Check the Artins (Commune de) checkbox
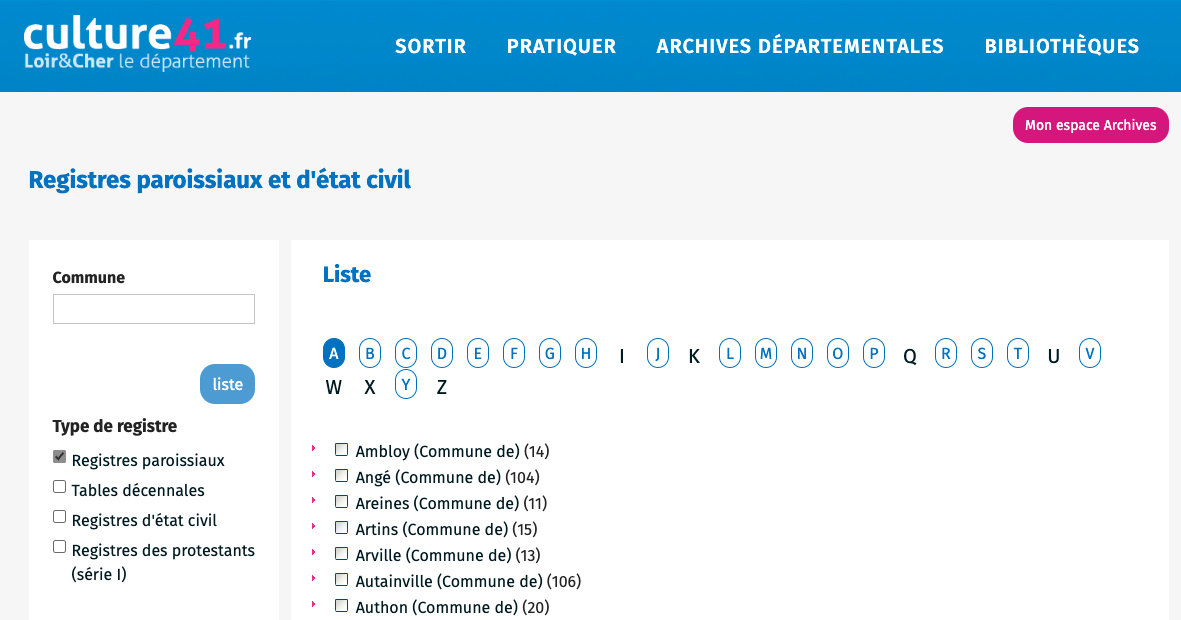Image resolution: width=1181 pixels, height=620 pixels. point(341,527)
